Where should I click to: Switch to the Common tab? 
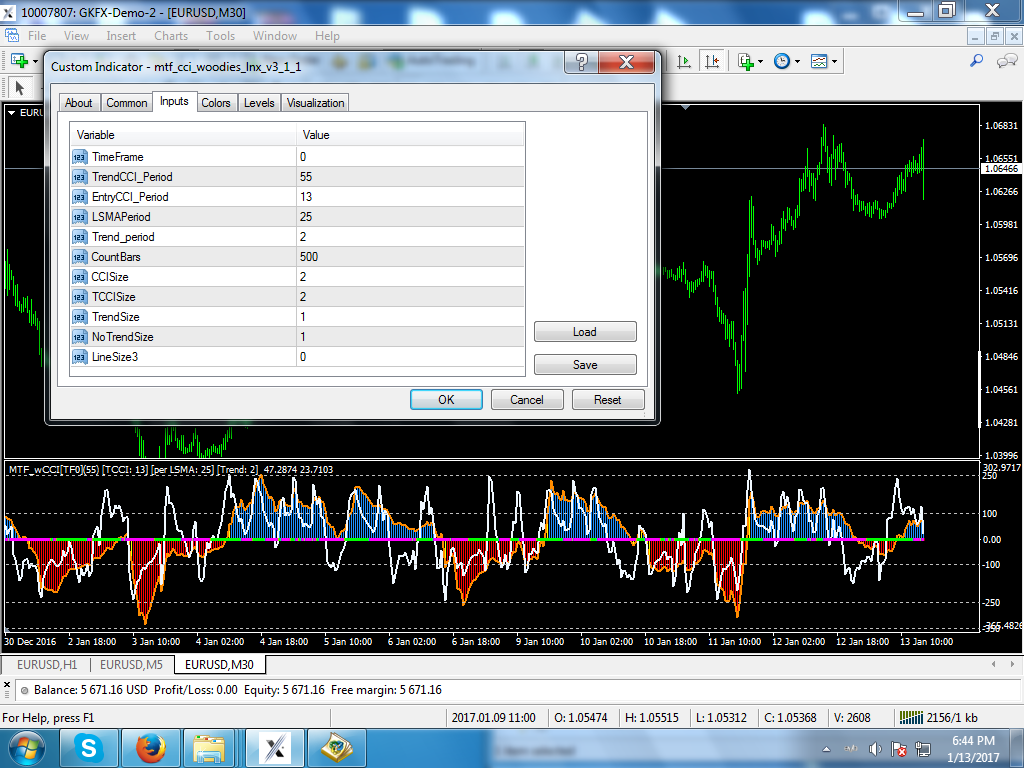(x=127, y=103)
